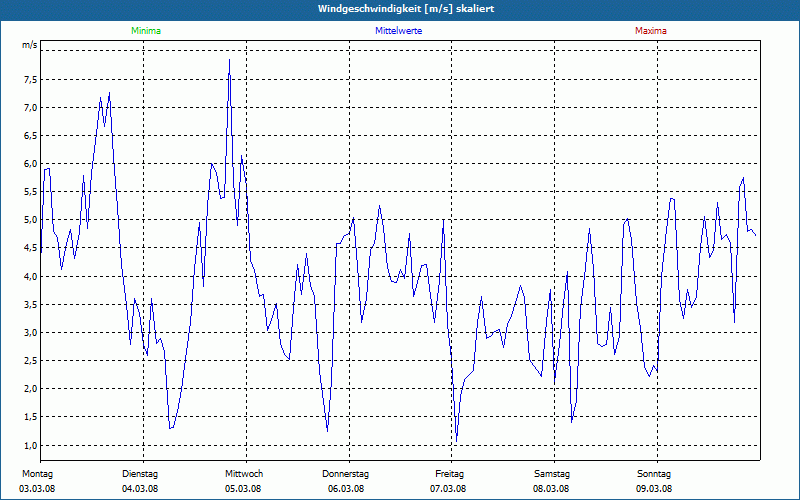Click the blue Mittelwerte legend label
This screenshot has width=800, height=500.
(398, 31)
